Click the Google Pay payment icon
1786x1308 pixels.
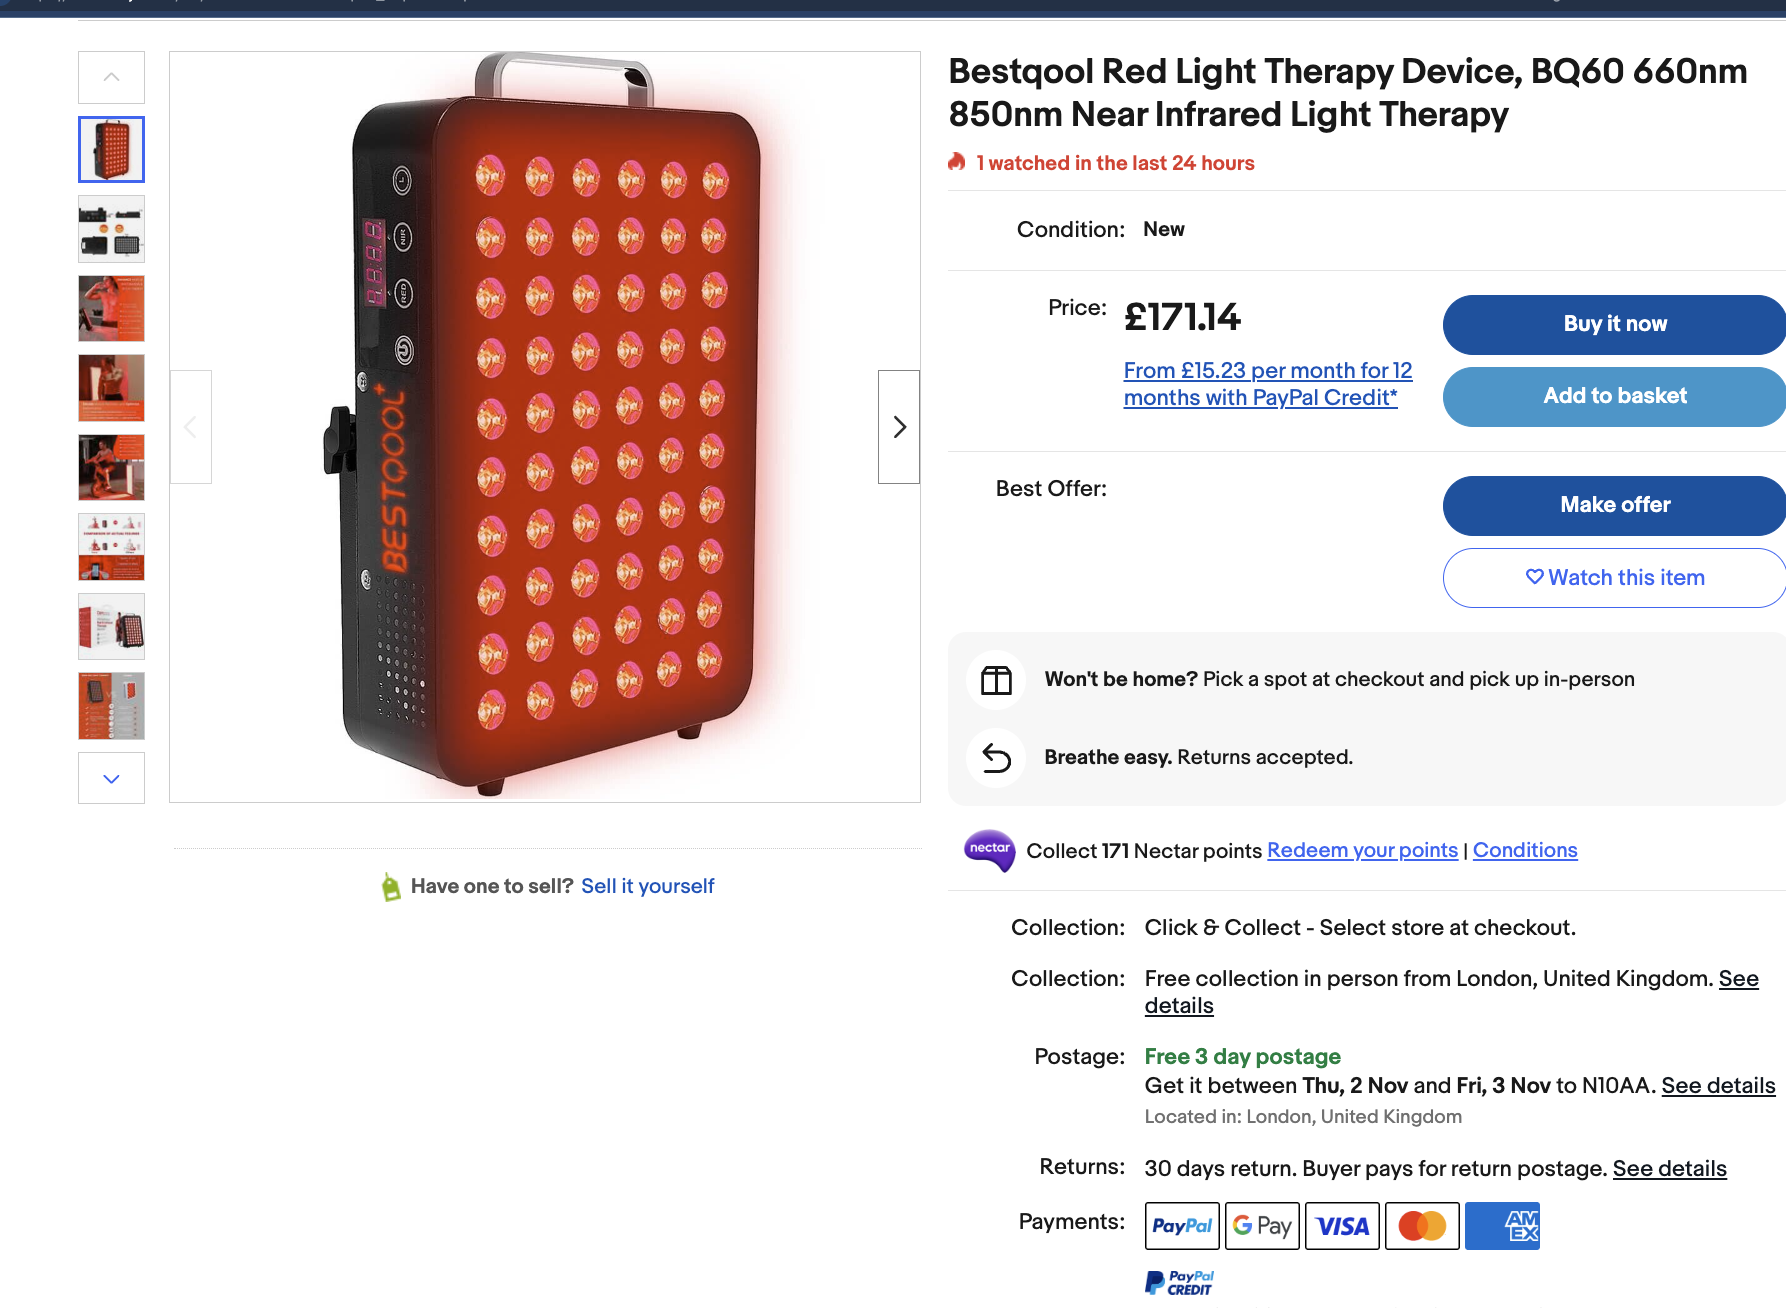tap(1262, 1226)
